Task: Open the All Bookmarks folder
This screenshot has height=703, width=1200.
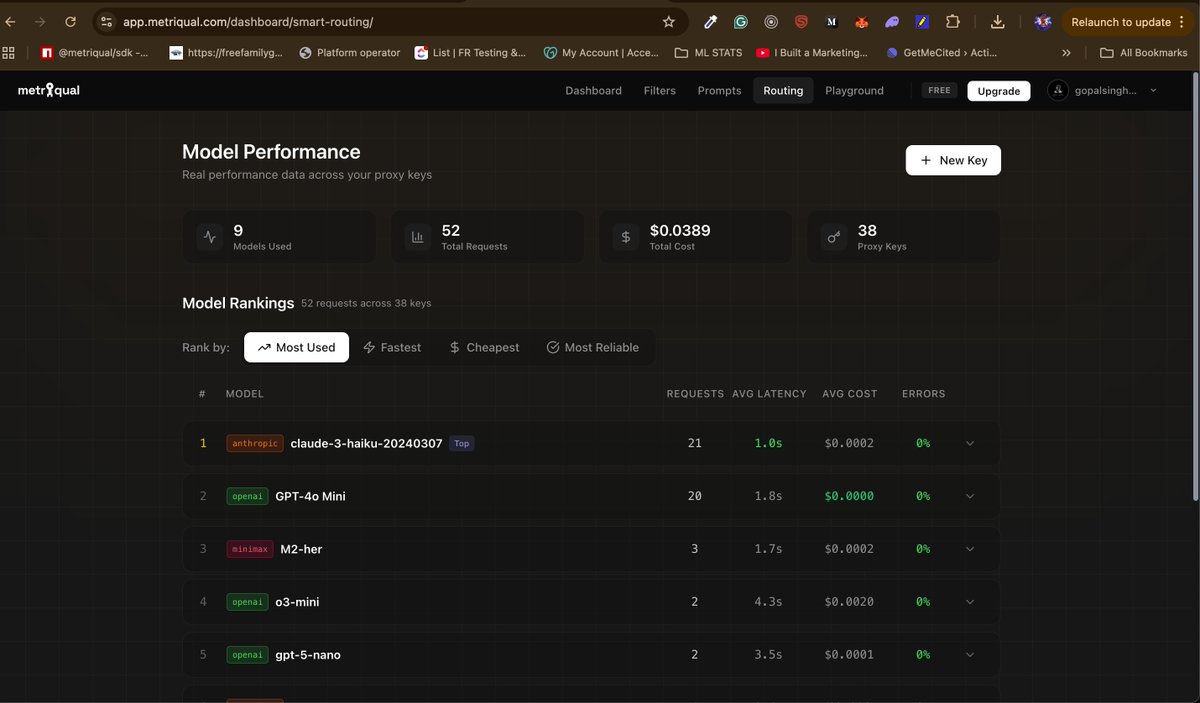Action: 1144,52
